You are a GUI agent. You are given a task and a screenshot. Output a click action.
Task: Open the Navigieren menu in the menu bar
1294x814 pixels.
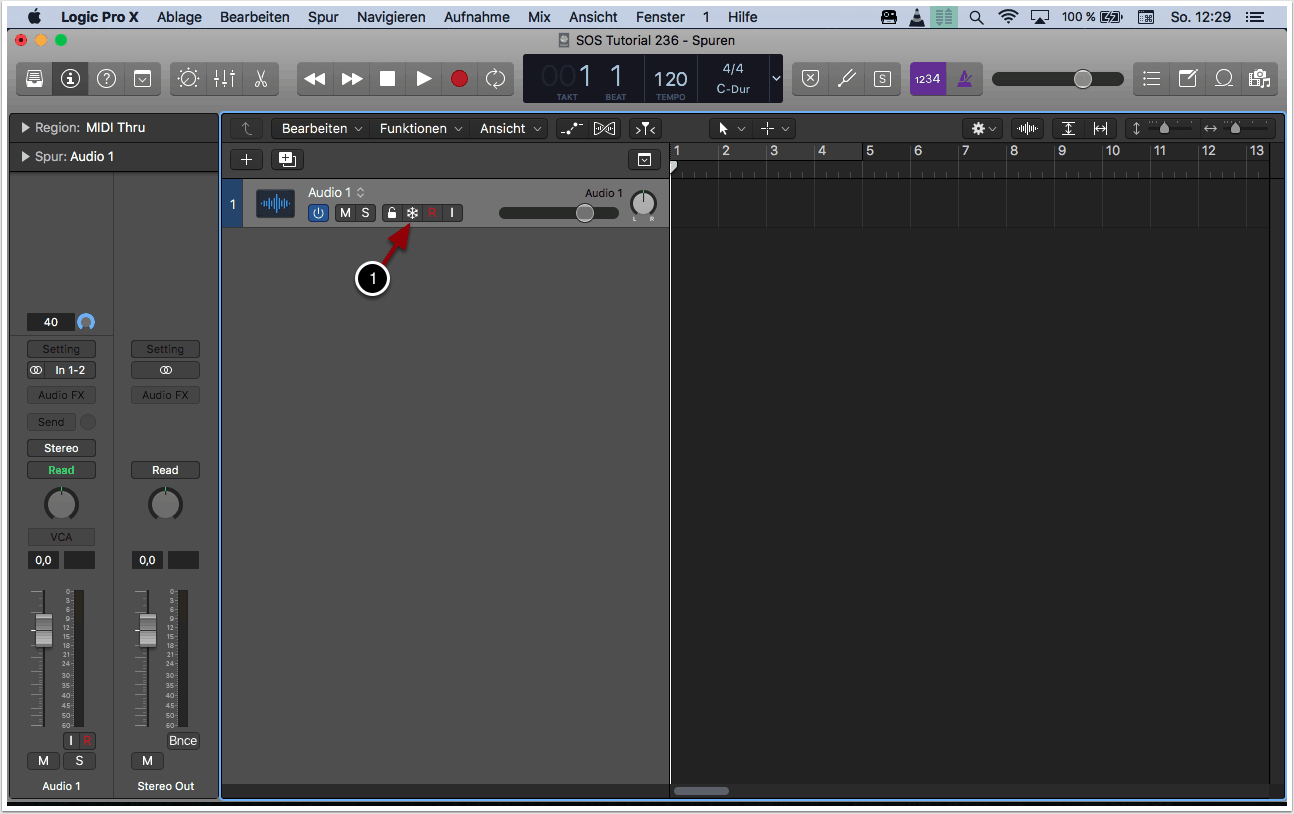[x=391, y=17]
